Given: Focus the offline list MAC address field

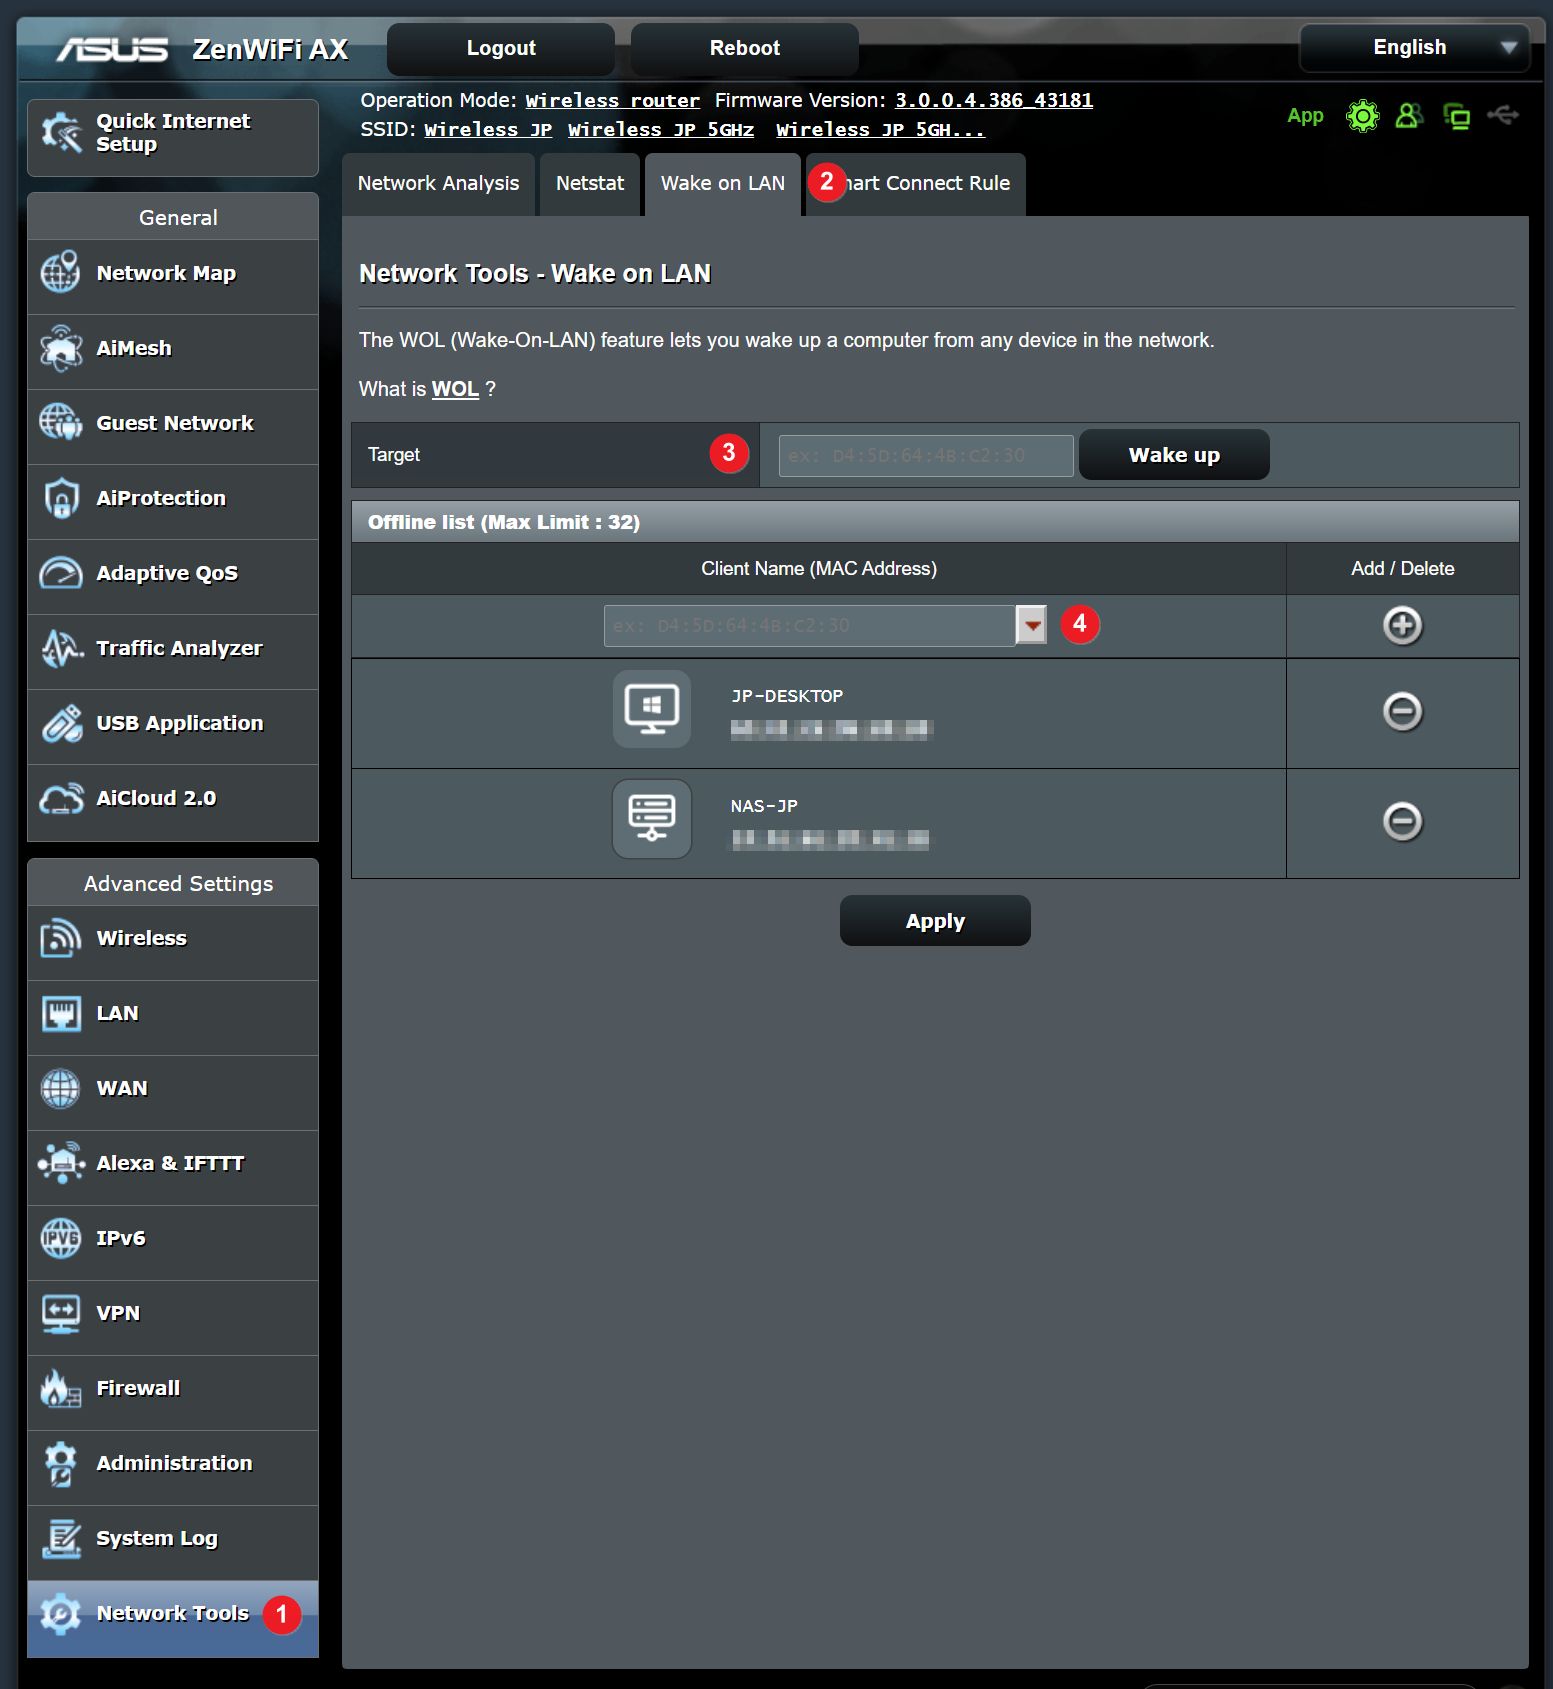Looking at the screenshot, I should (x=810, y=625).
